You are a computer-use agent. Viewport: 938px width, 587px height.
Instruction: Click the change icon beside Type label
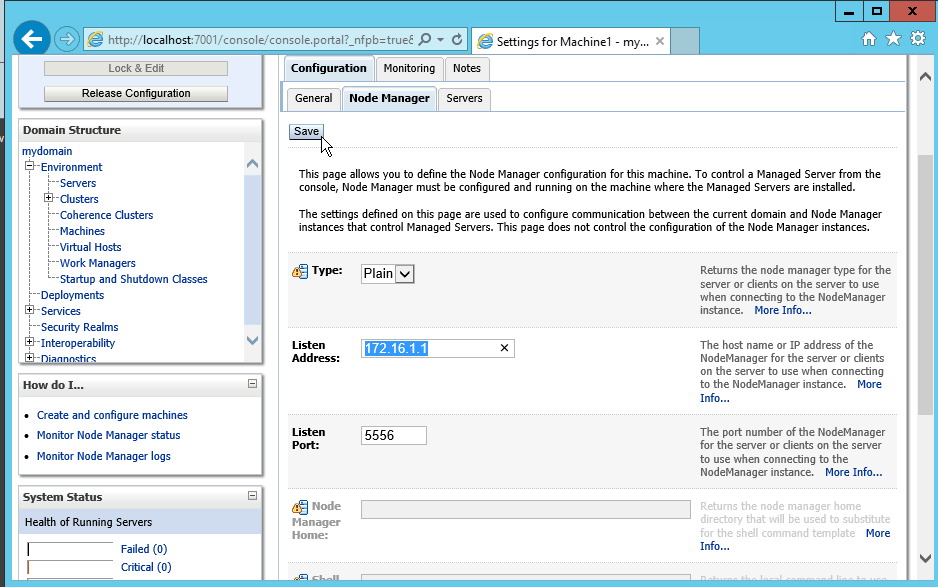[299, 271]
